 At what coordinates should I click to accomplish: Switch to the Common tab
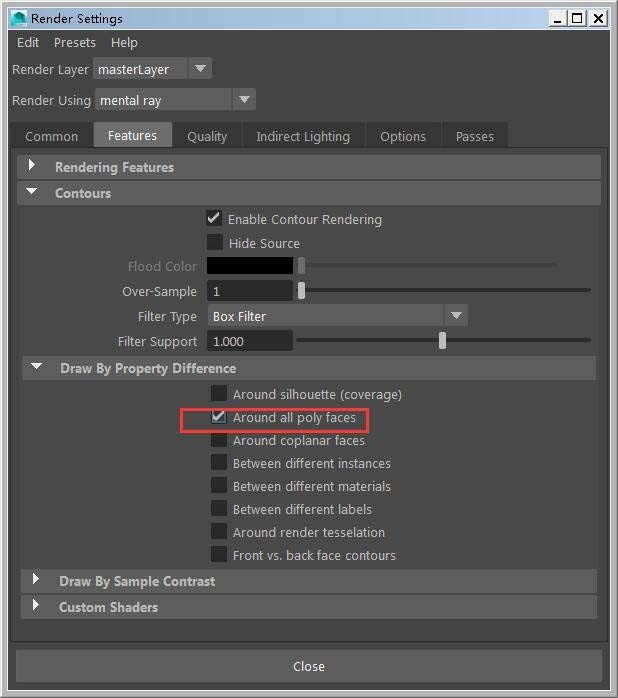pos(51,136)
